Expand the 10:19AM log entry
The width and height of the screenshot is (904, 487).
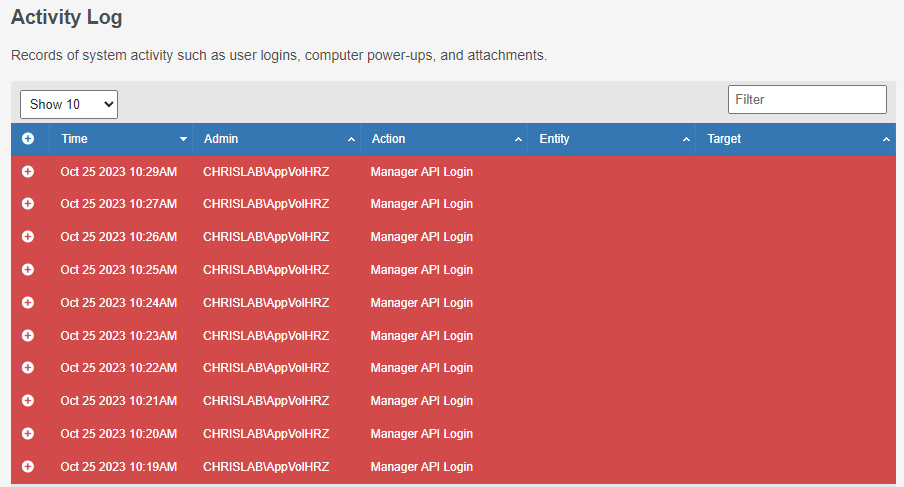[x=28, y=467]
